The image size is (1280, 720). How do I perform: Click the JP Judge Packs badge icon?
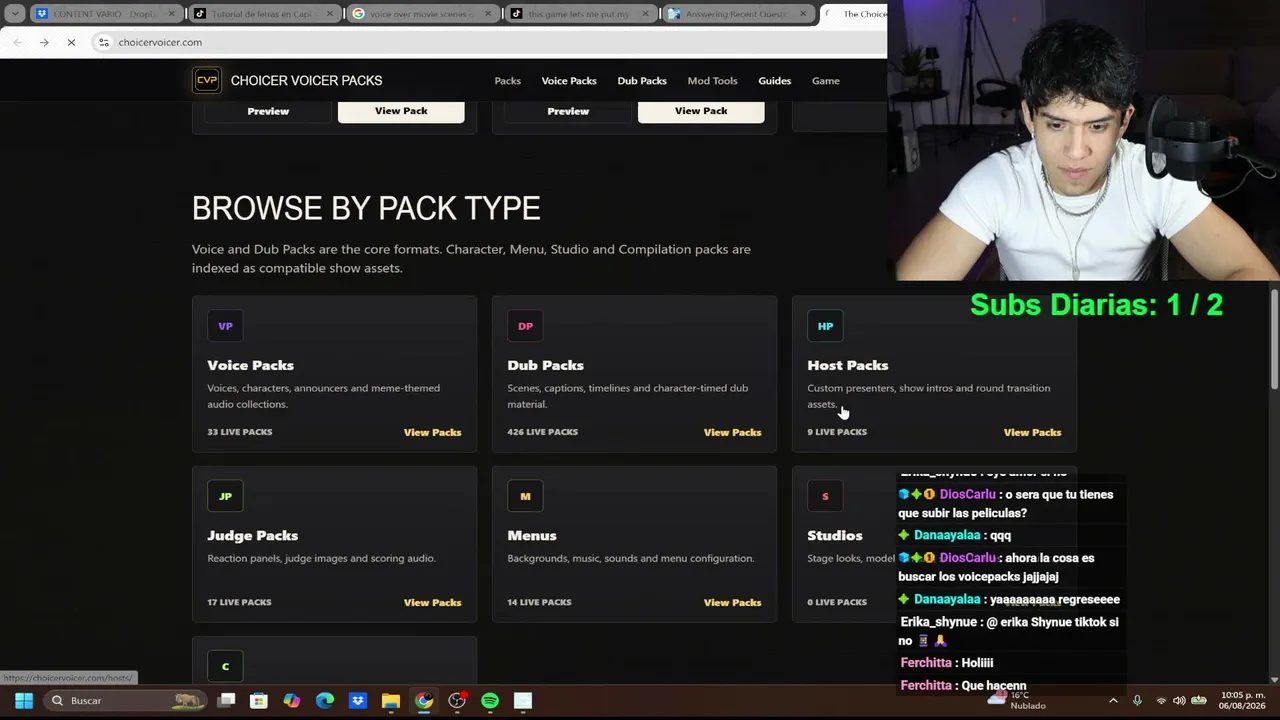225,496
